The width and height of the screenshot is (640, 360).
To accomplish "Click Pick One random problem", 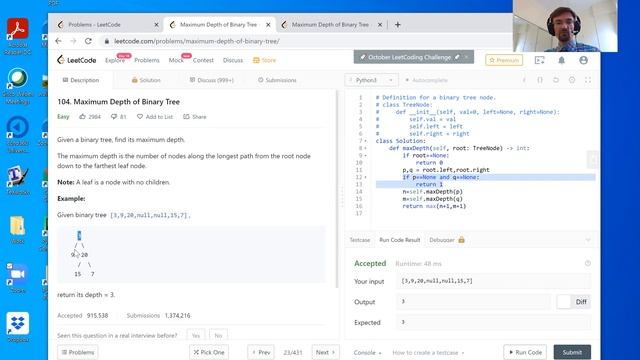I will tap(209, 352).
